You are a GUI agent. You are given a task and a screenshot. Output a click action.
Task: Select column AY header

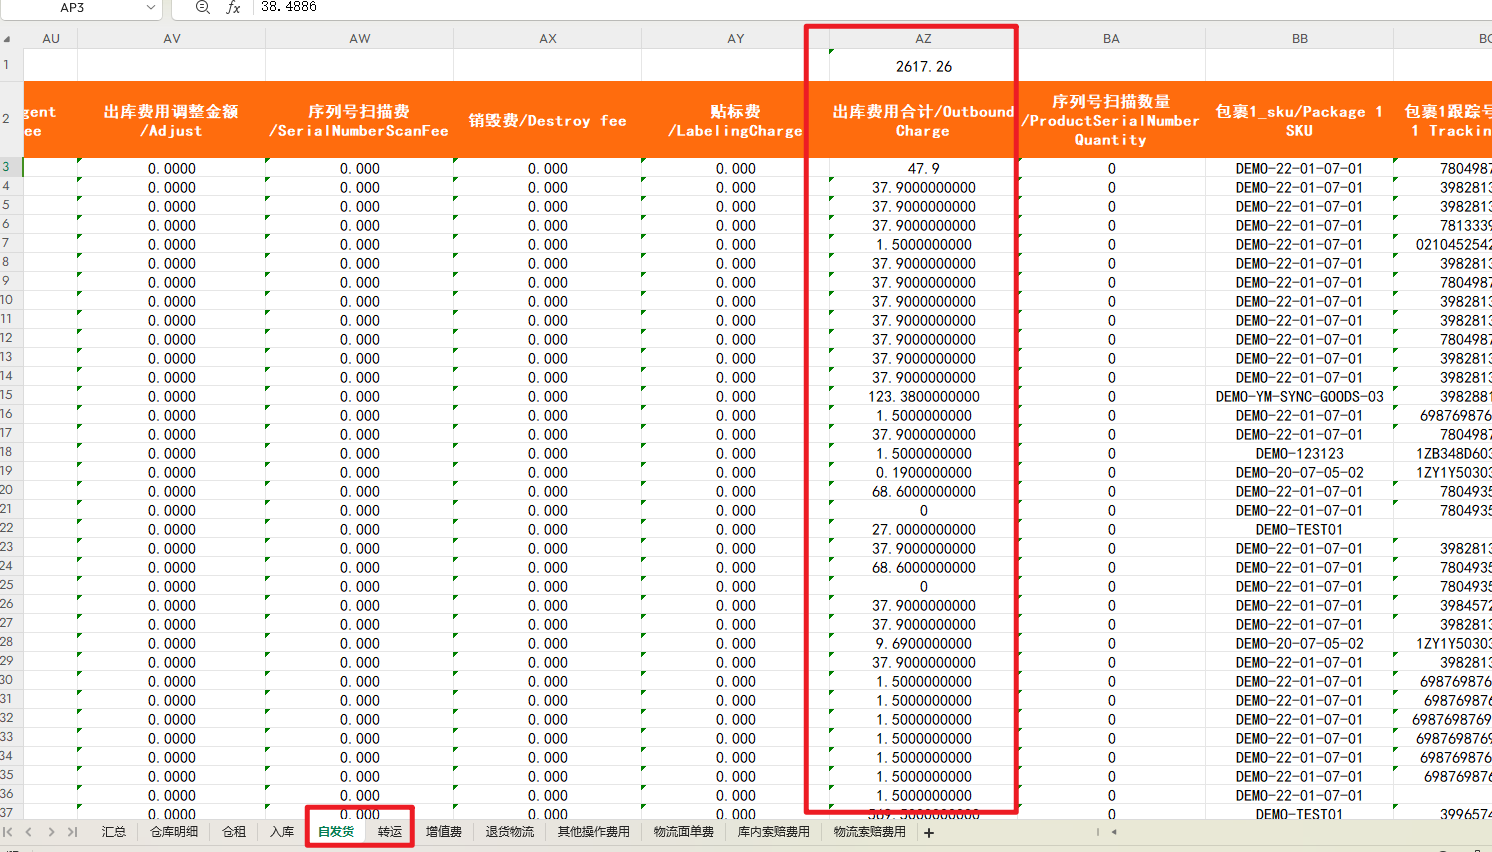click(x=736, y=39)
